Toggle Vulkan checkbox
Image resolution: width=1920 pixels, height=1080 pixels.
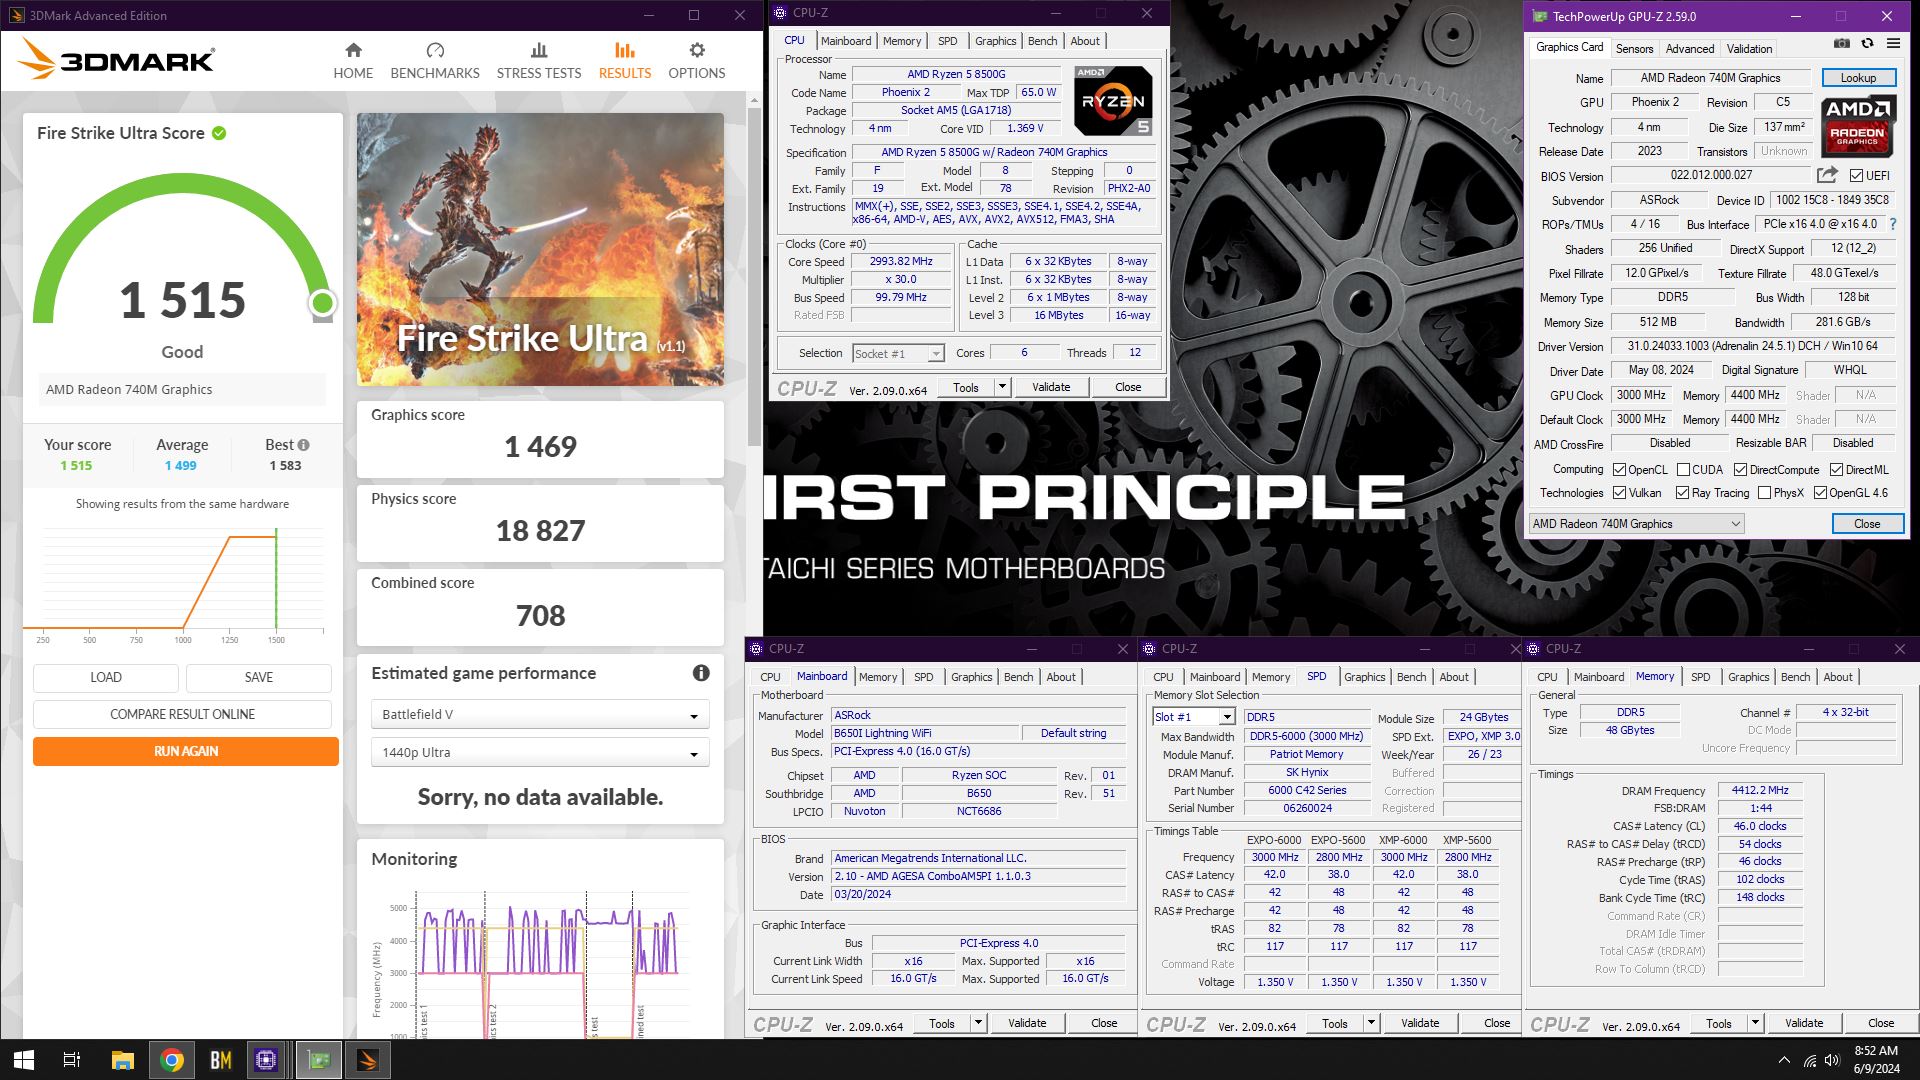click(x=1619, y=493)
